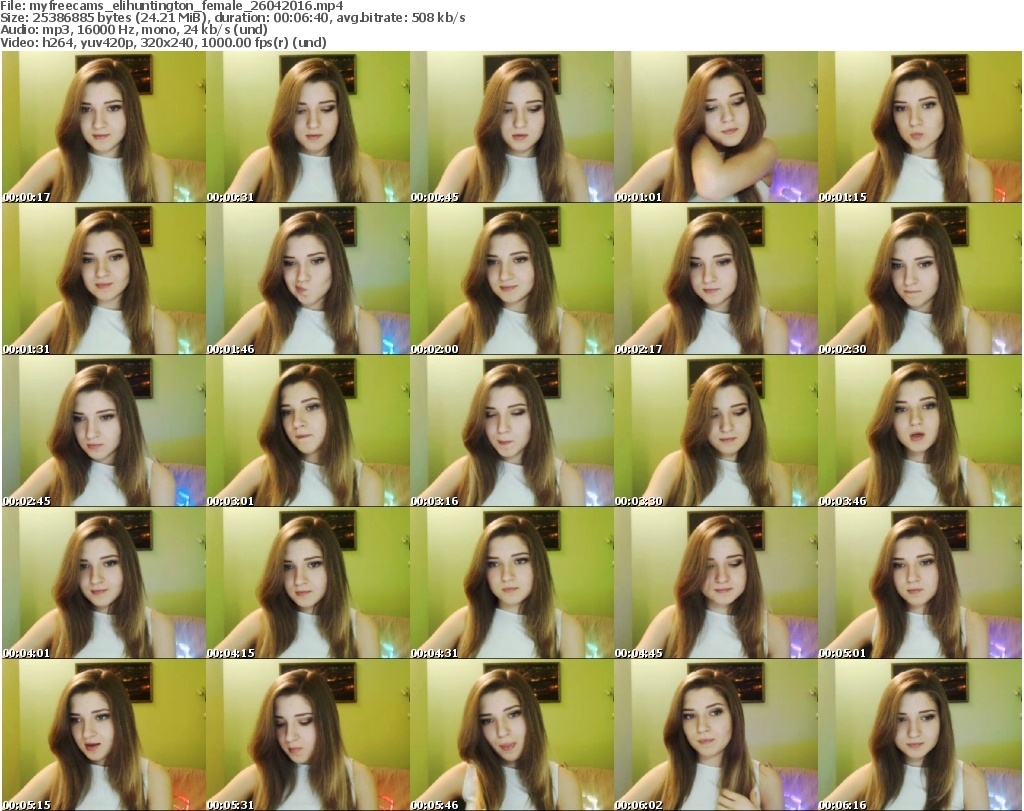This screenshot has height=811, width=1024.
Task: Open the frame stamped 00:00:45
Action: [512, 127]
